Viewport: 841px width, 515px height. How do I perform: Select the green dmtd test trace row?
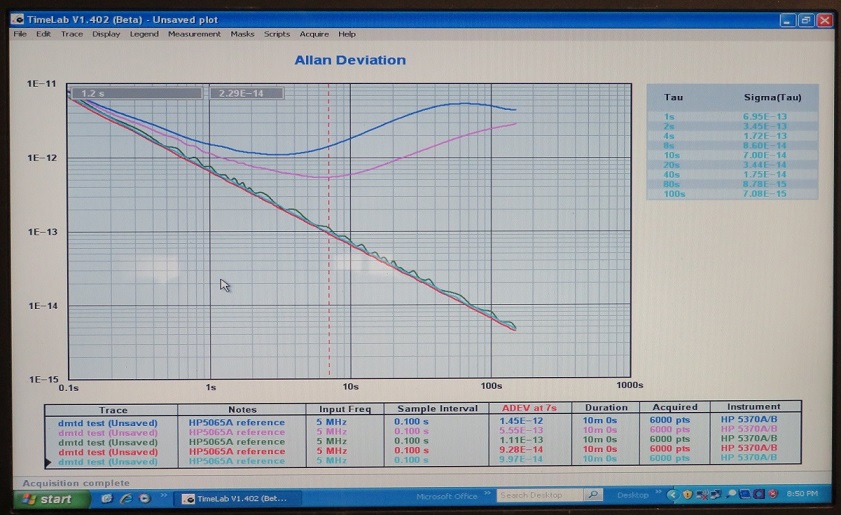(423, 442)
